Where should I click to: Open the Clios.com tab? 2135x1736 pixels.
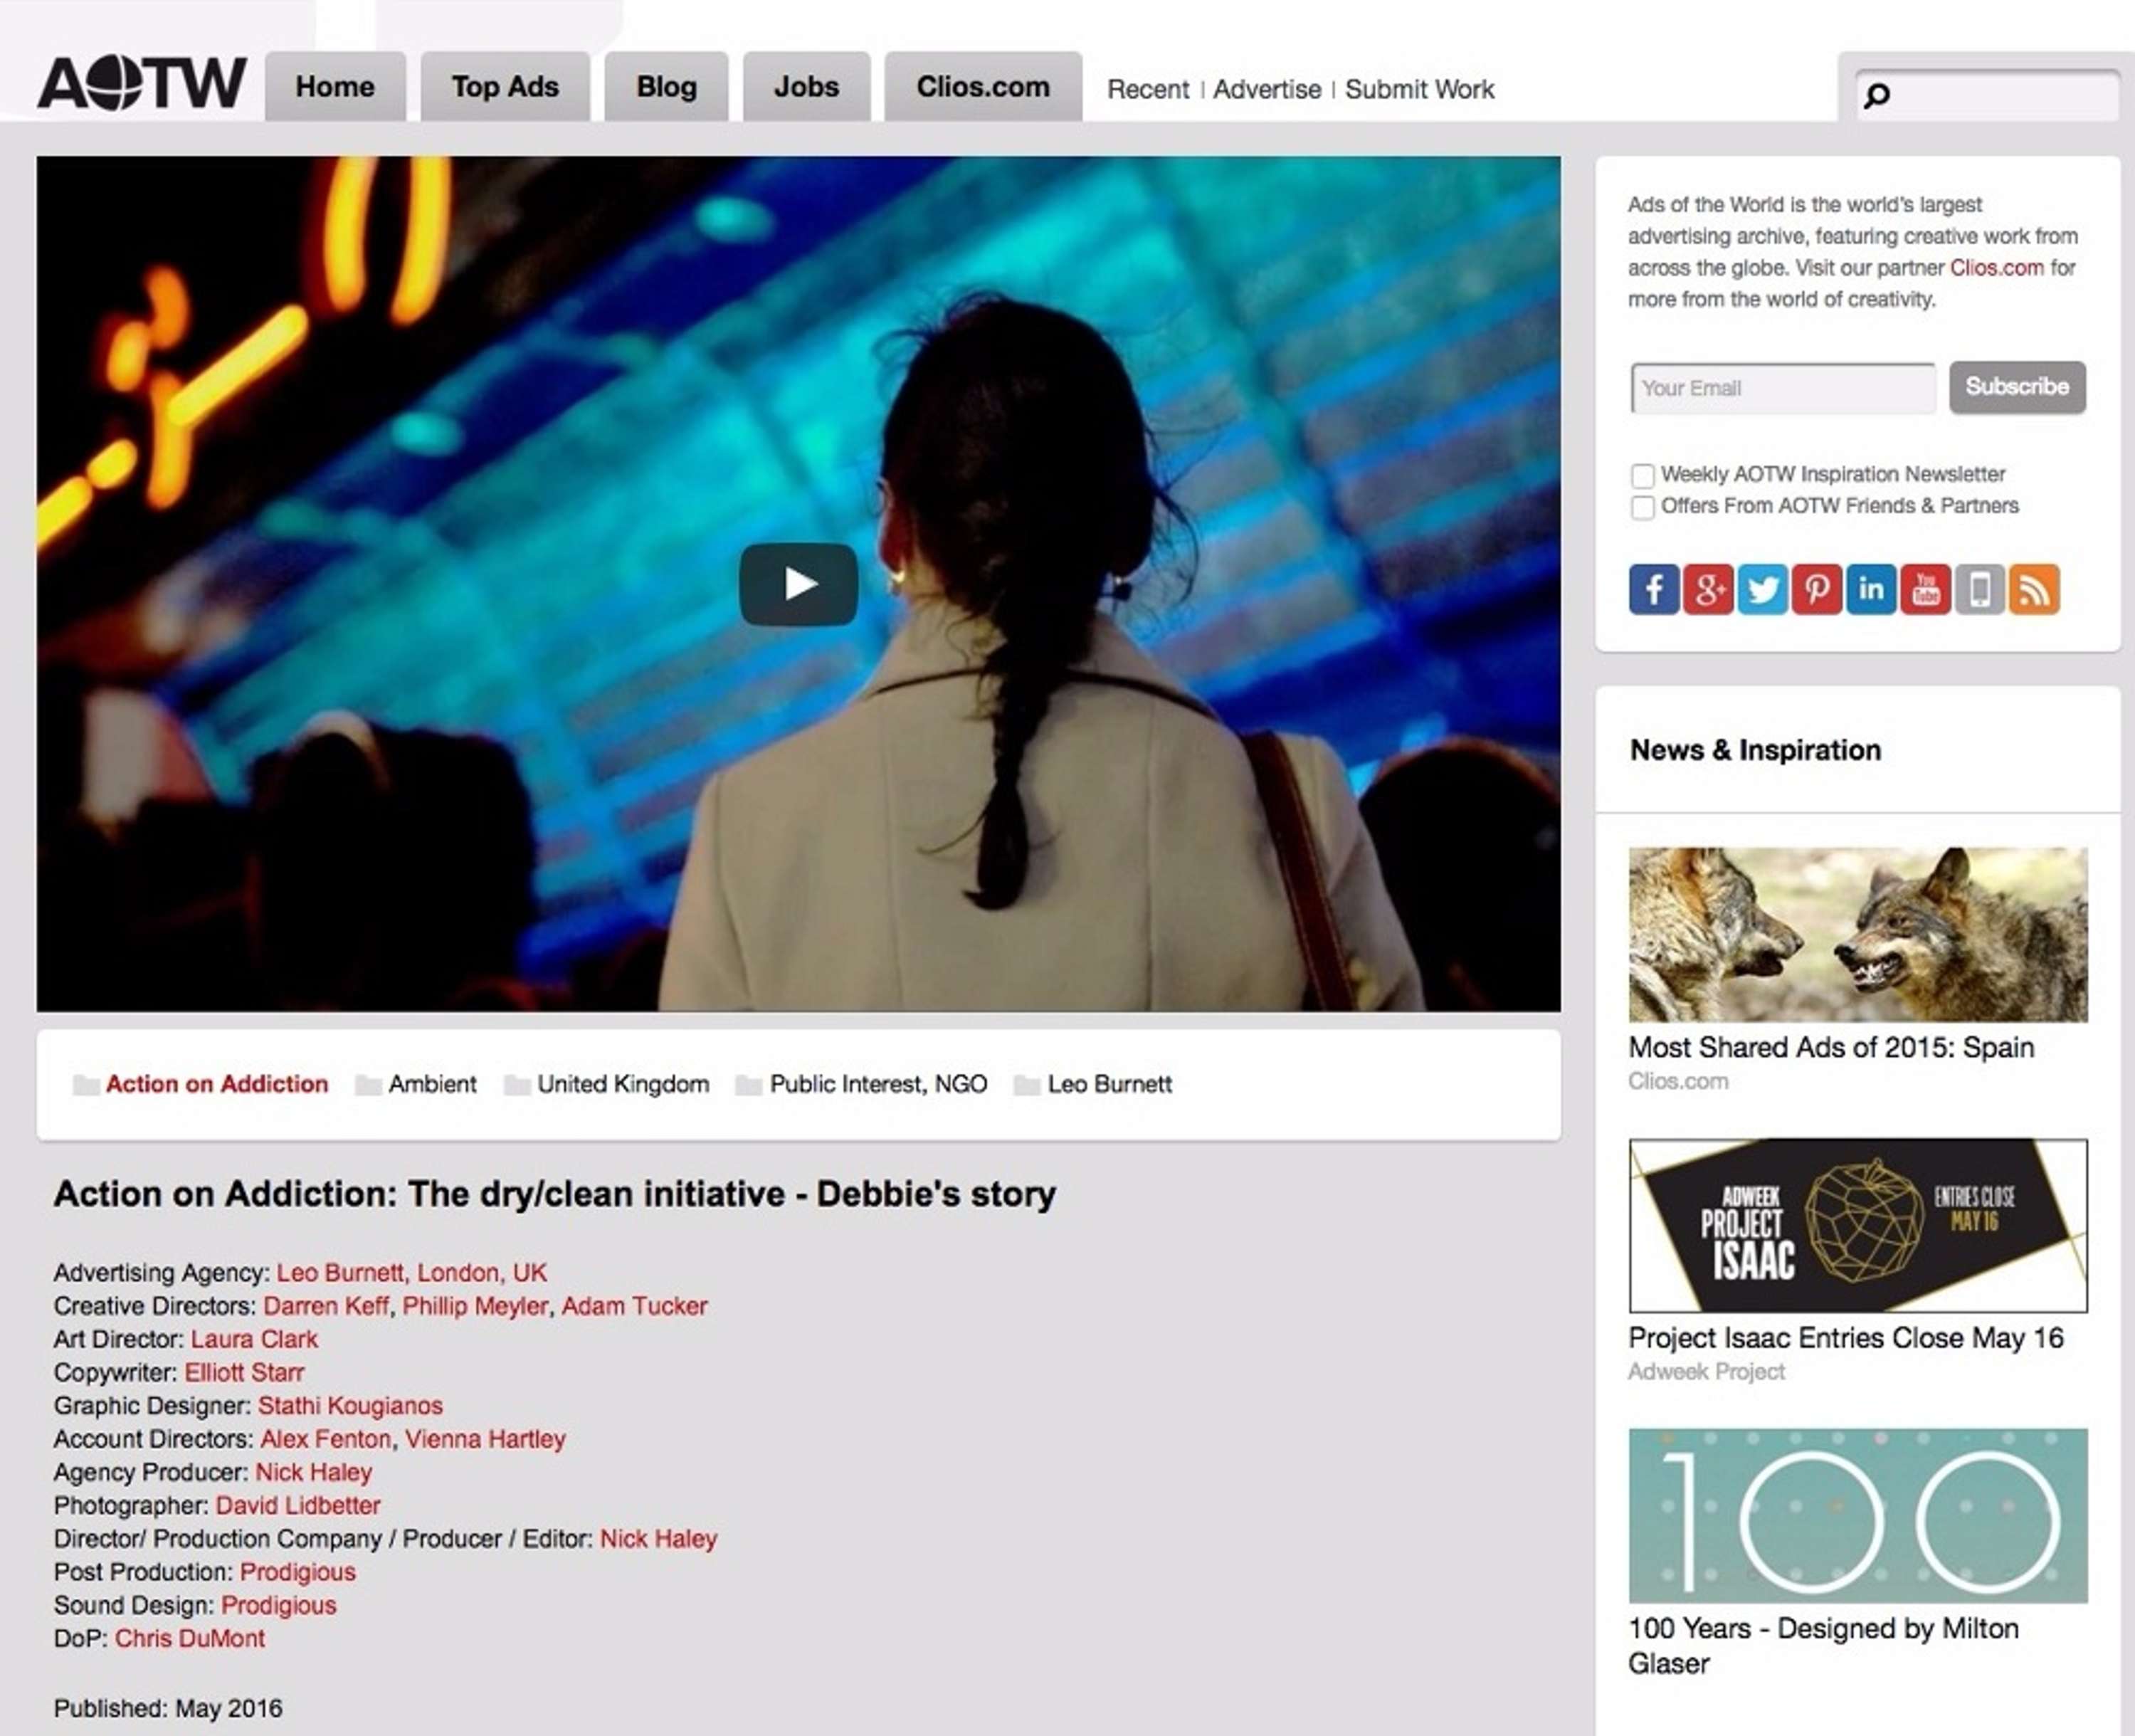(983, 87)
